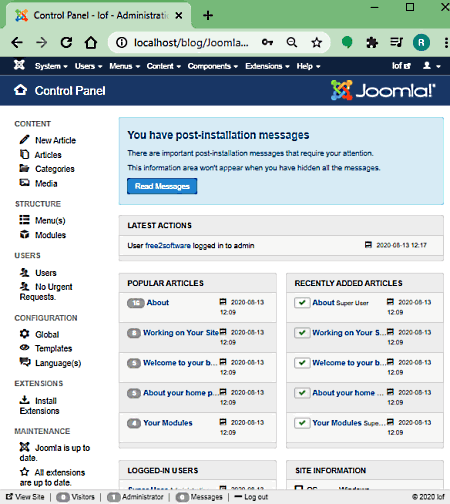Click the Global configuration gear icon
This screenshot has width=450, height=504.
point(24,334)
